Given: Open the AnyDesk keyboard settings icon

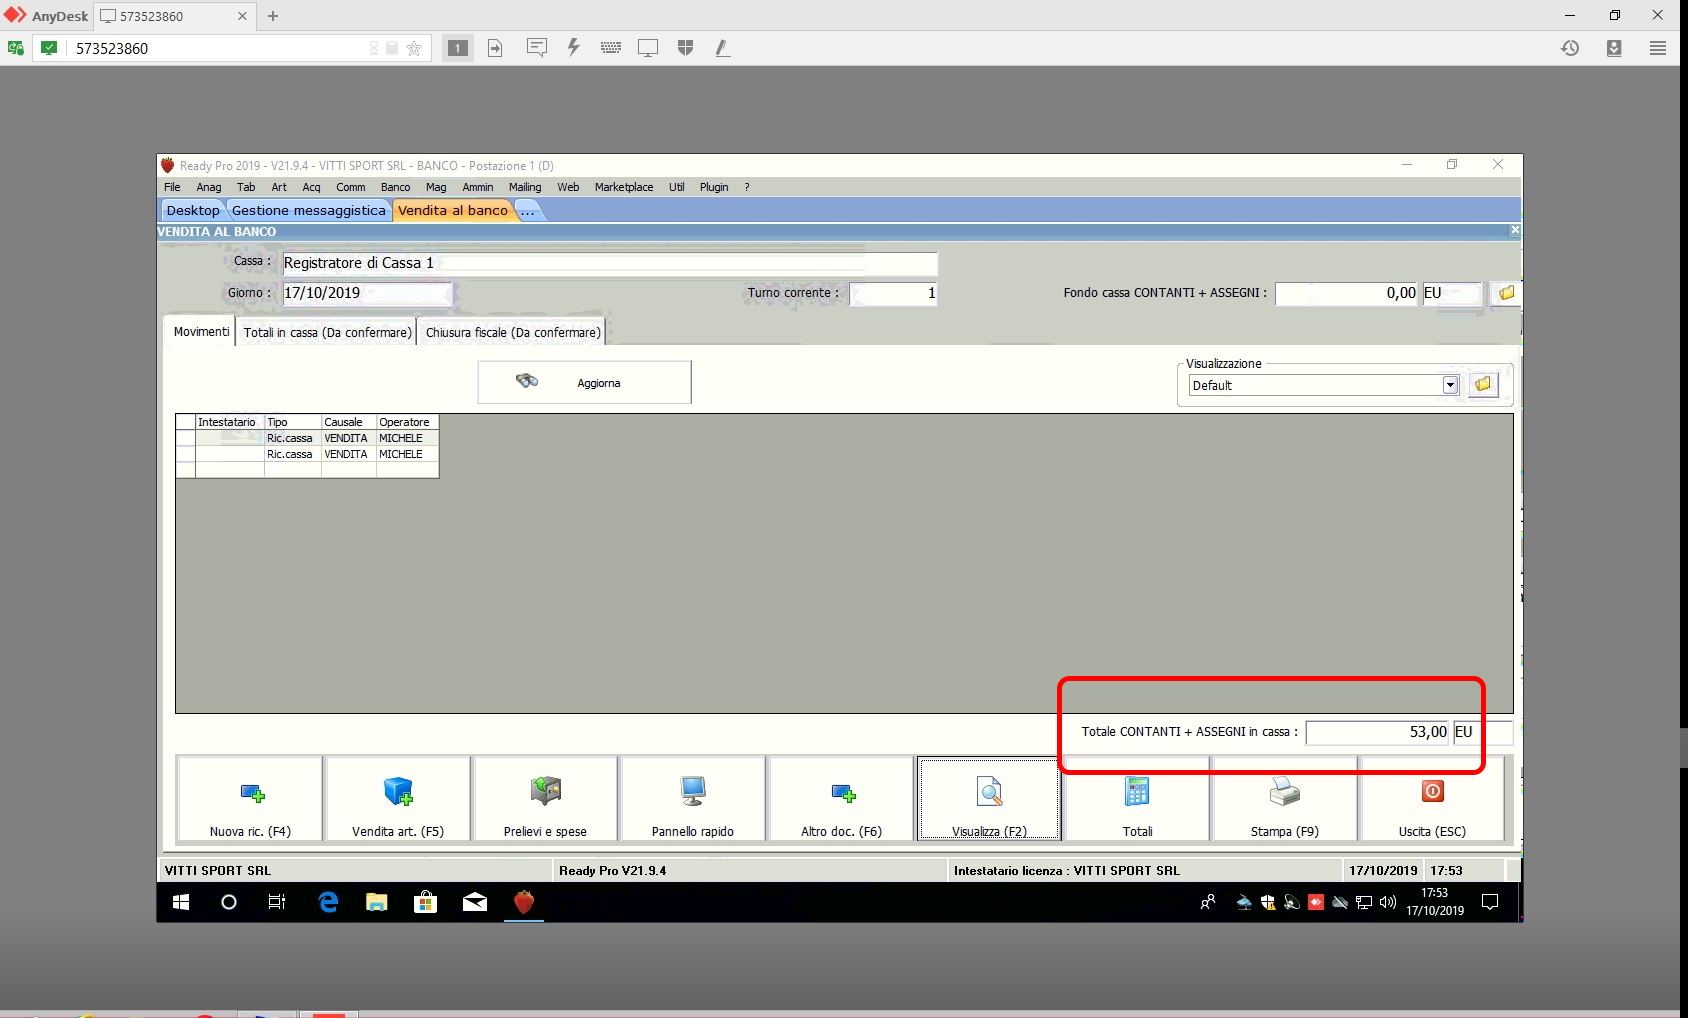Looking at the screenshot, I should tap(611, 48).
